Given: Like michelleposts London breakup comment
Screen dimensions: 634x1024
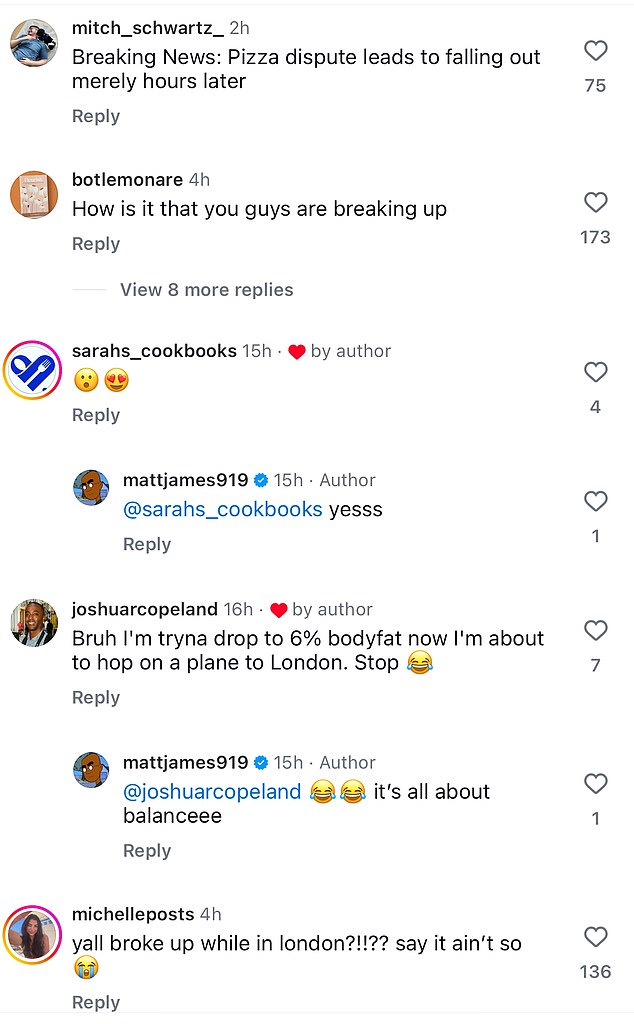Looking at the screenshot, I should [595, 936].
